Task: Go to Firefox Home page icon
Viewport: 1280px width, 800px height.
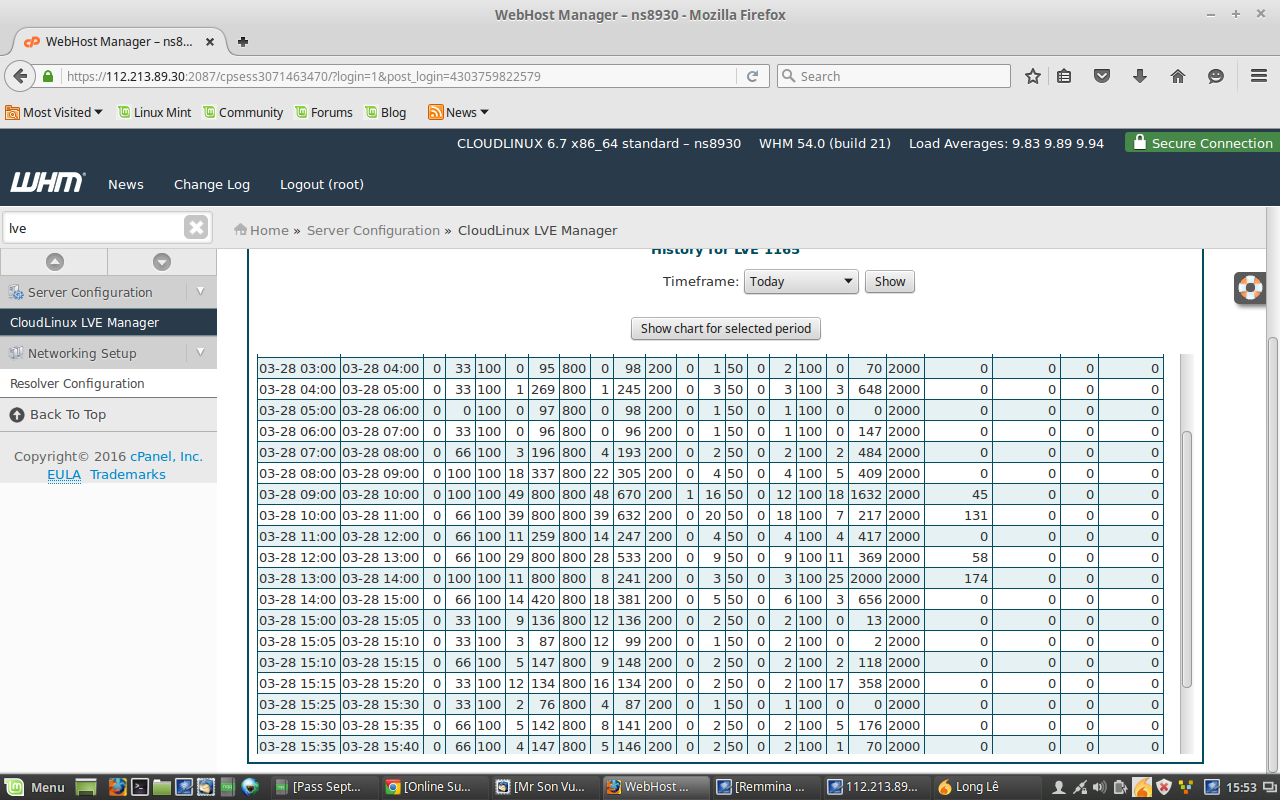Action: pyautogui.click(x=1177, y=76)
